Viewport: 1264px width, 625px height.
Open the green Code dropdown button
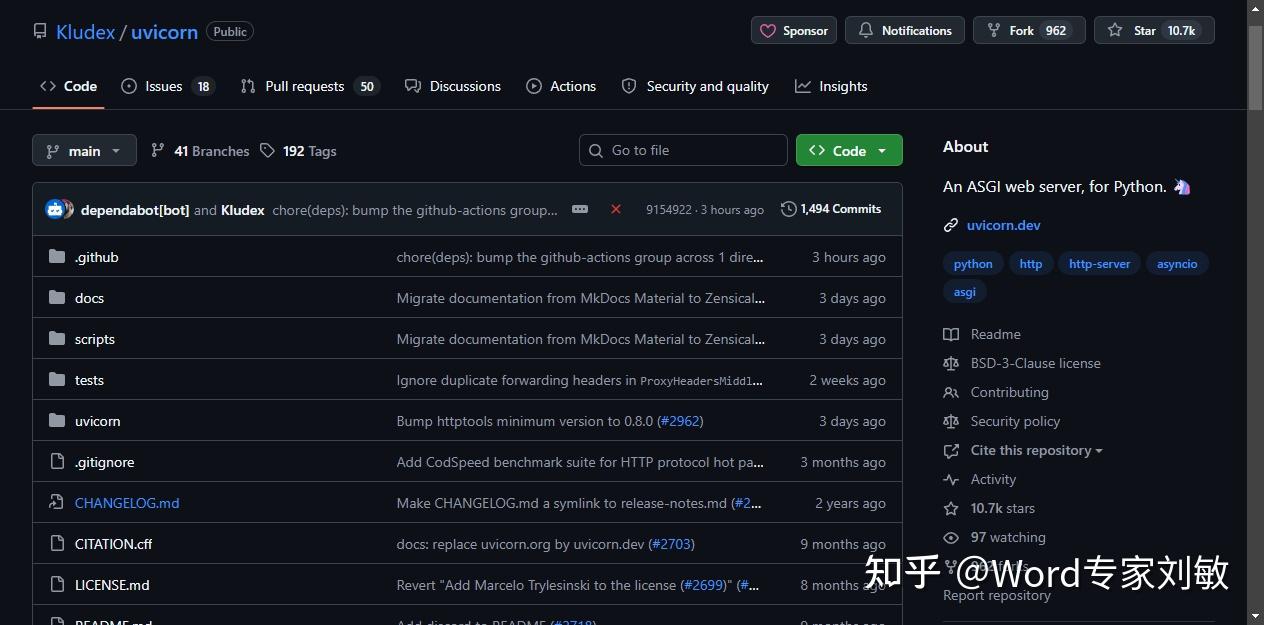pos(849,150)
